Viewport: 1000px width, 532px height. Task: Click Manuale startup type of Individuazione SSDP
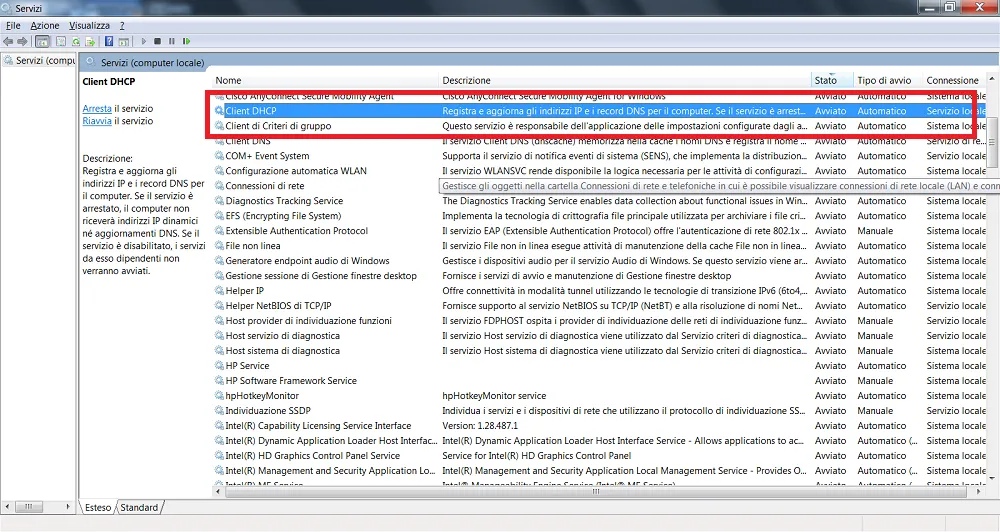[x=875, y=411]
